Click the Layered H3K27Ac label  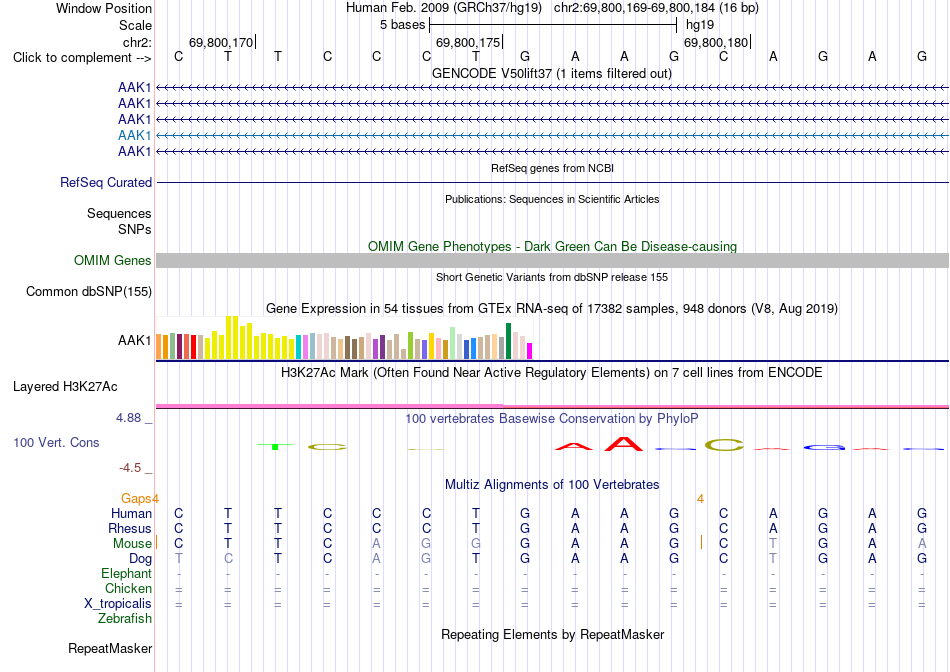(65, 387)
